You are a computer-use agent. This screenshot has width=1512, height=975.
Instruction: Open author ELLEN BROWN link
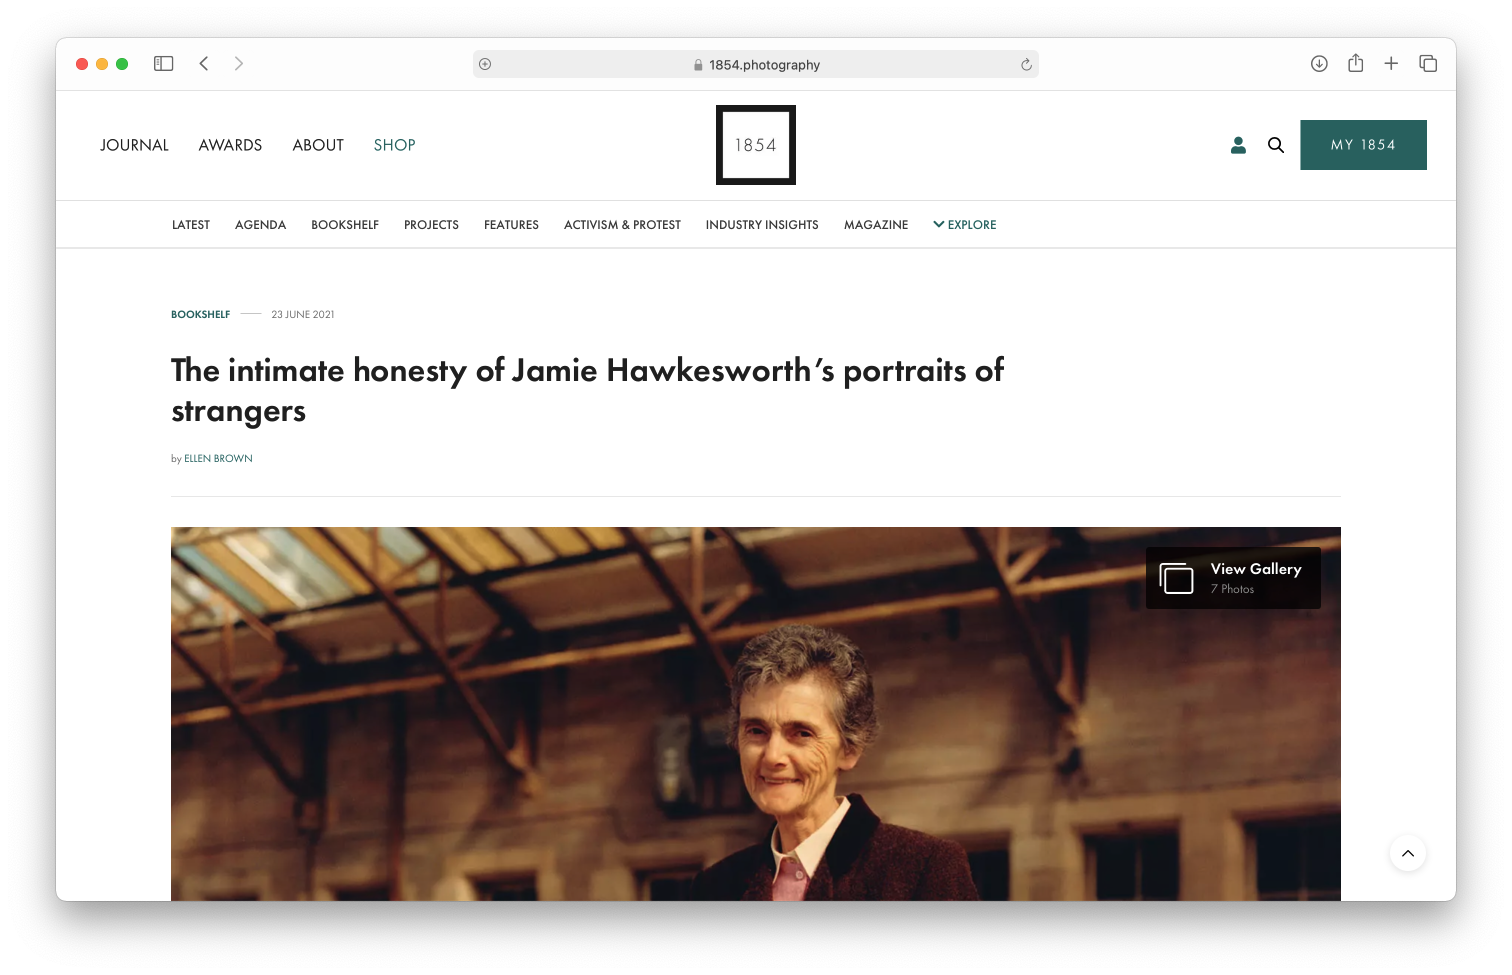(218, 459)
